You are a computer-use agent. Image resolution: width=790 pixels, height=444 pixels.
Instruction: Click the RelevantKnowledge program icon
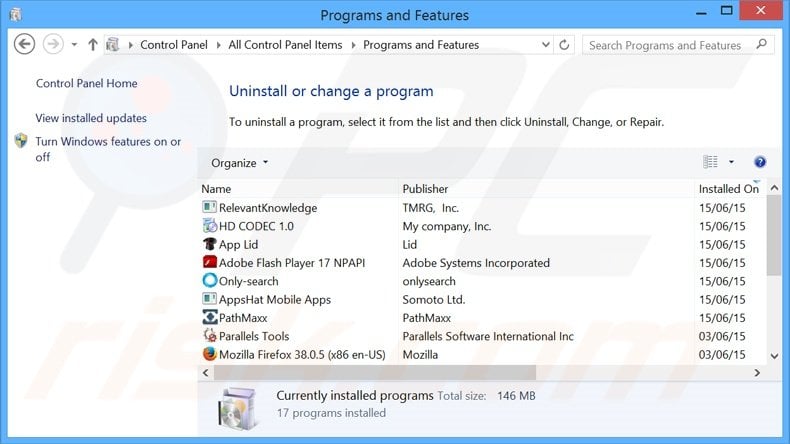(x=209, y=207)
